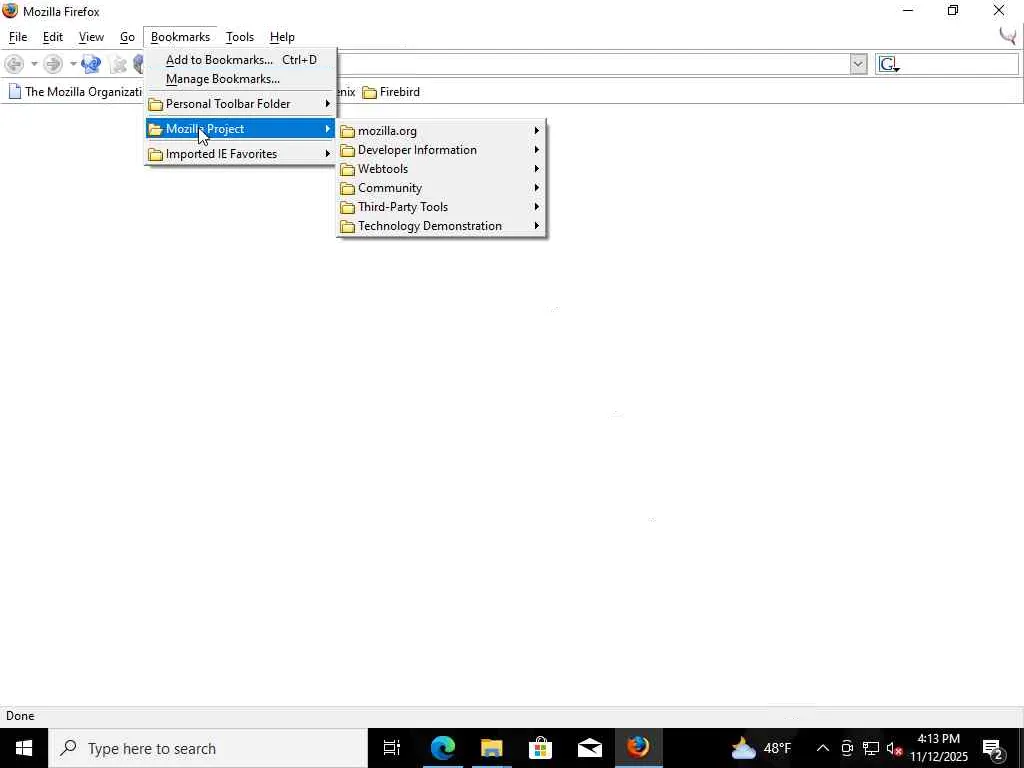Click the greyed Stop toolbar icon
This screenshot has width=1024, height=768.
pyautogui.click(x=118, y=64)
